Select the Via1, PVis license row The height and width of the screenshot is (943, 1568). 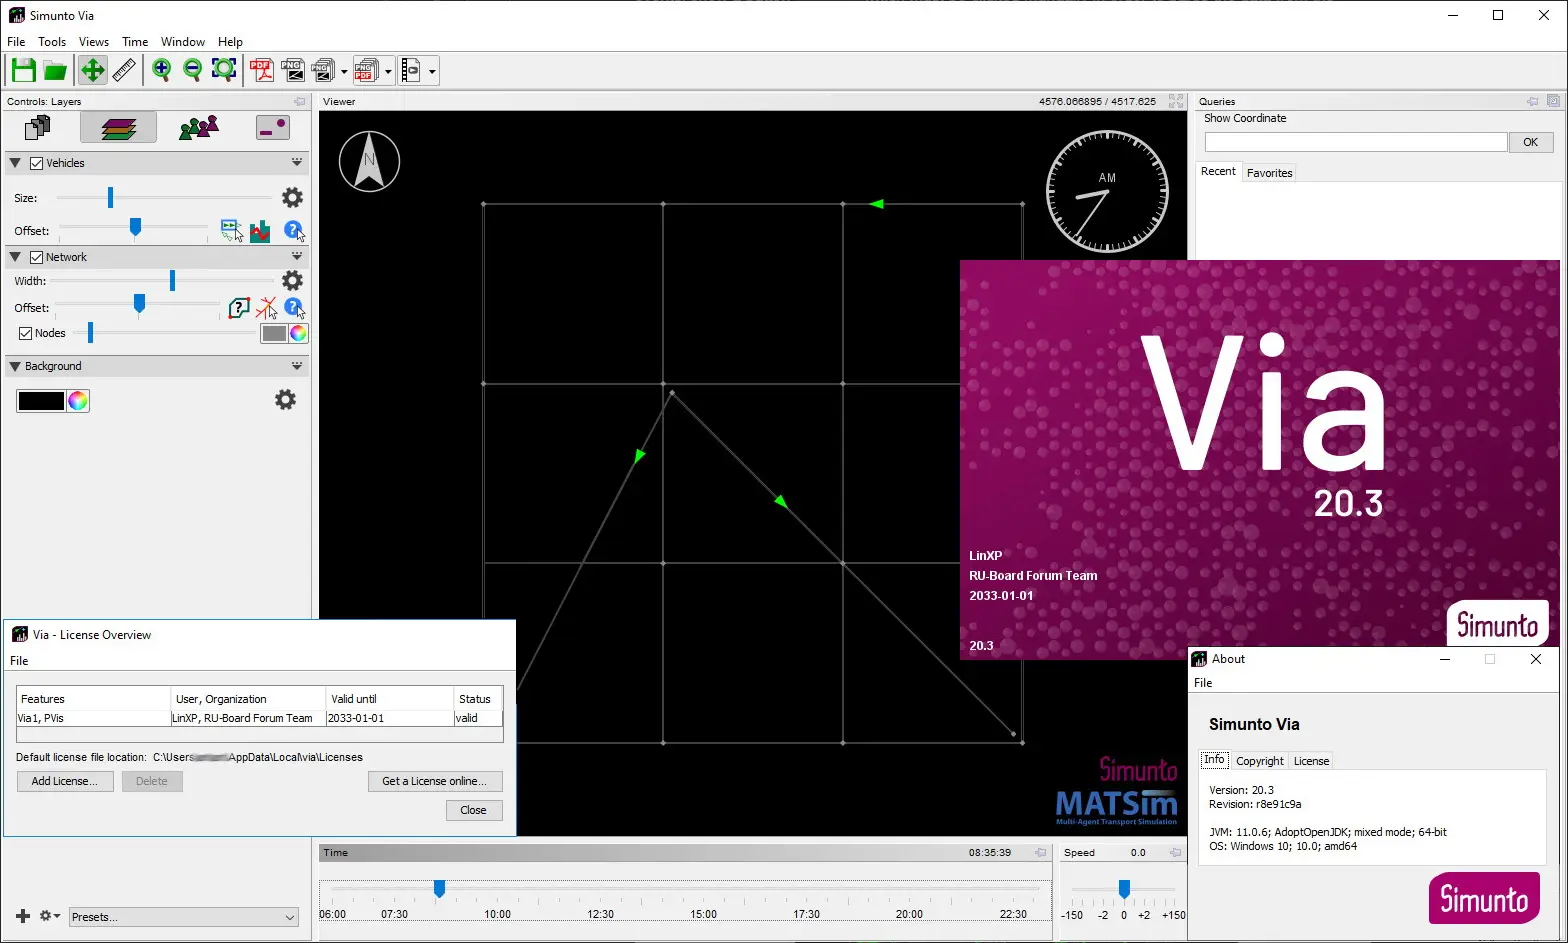coord(259,718)
